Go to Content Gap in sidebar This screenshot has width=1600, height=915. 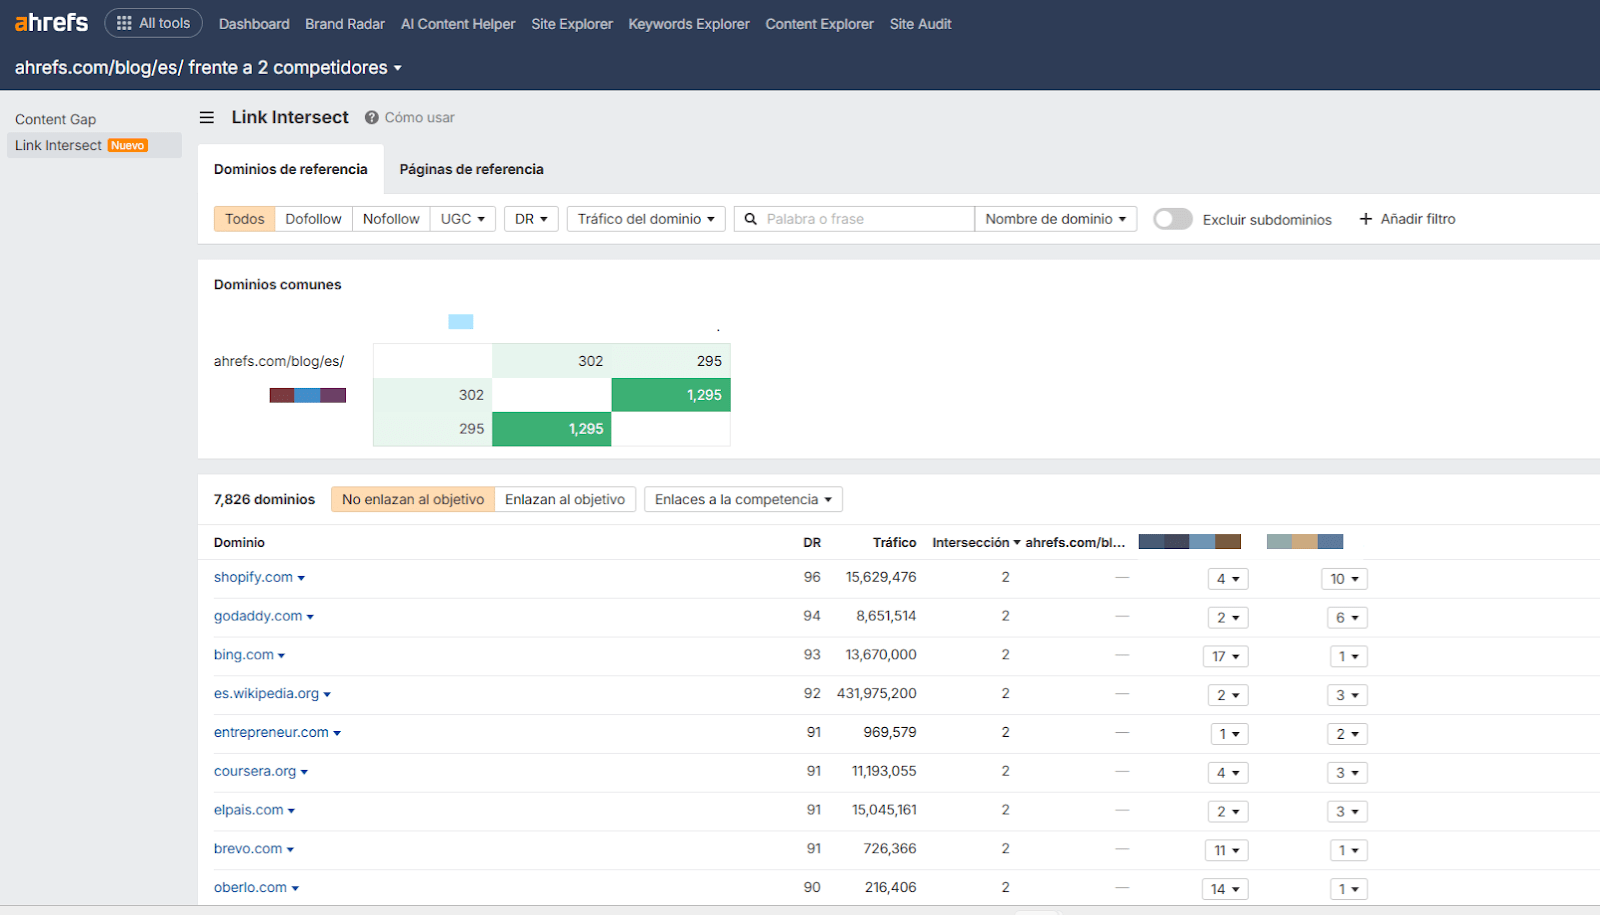point(56,119)
